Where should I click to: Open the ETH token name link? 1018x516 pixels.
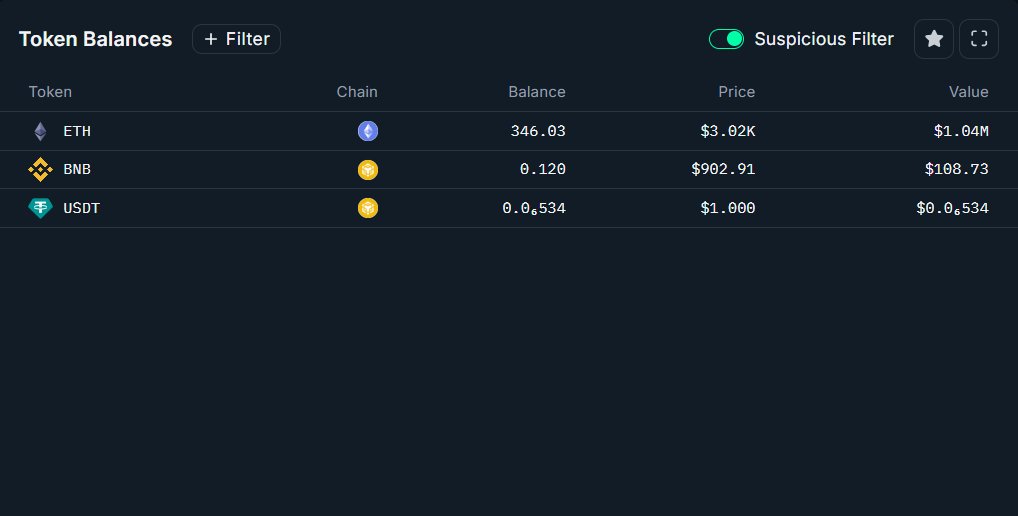pyautogui.click(x=77, y=131)
